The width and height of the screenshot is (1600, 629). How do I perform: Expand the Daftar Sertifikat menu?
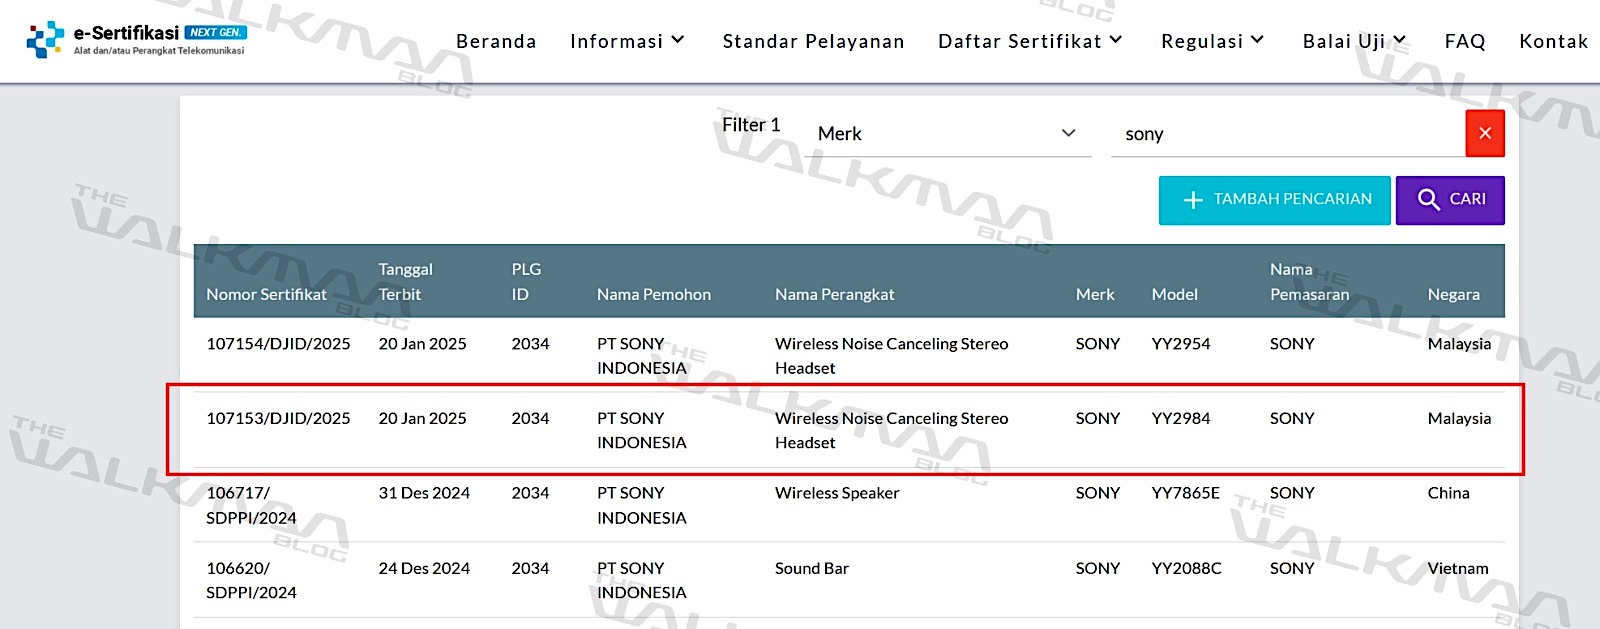click(x=1030, y=41)
